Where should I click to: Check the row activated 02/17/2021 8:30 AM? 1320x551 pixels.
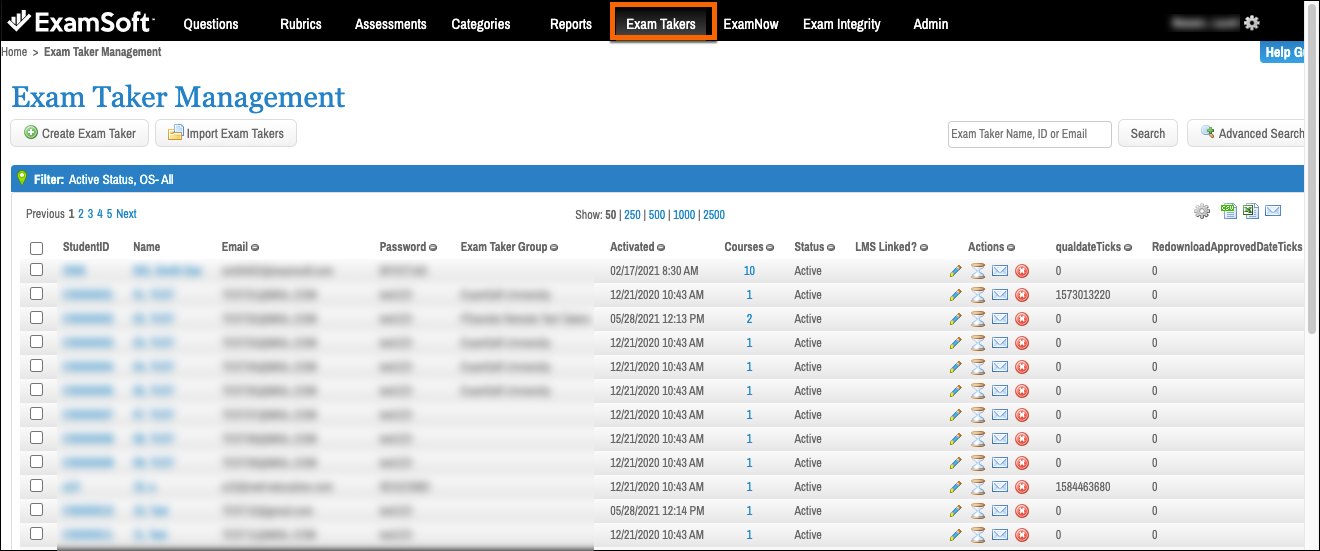pyautogui.click(x=37, y=270)
